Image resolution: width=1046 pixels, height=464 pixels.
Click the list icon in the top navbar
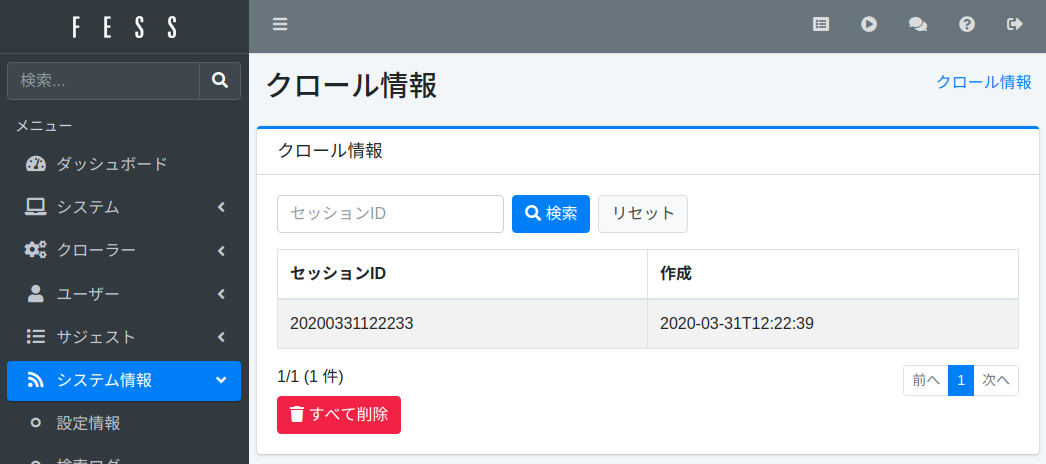821,25
